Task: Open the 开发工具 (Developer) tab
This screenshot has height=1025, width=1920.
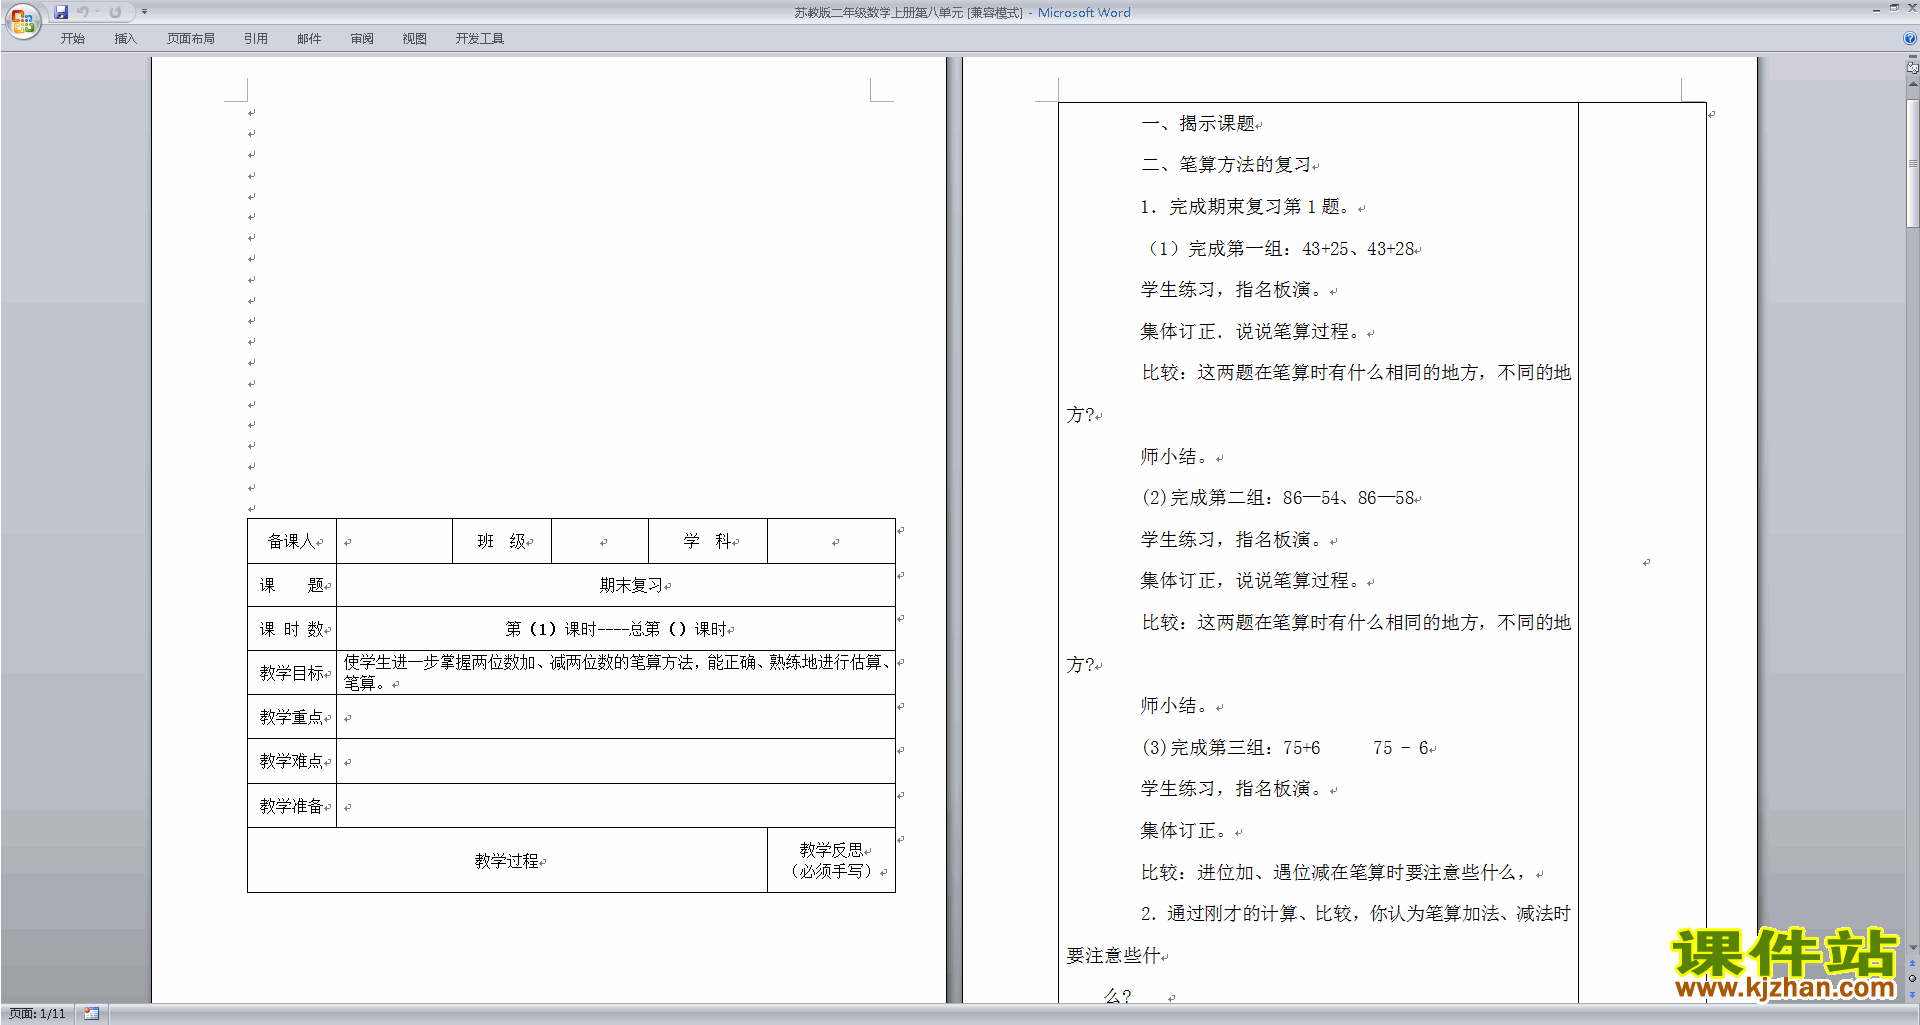Action: (479, 38)
